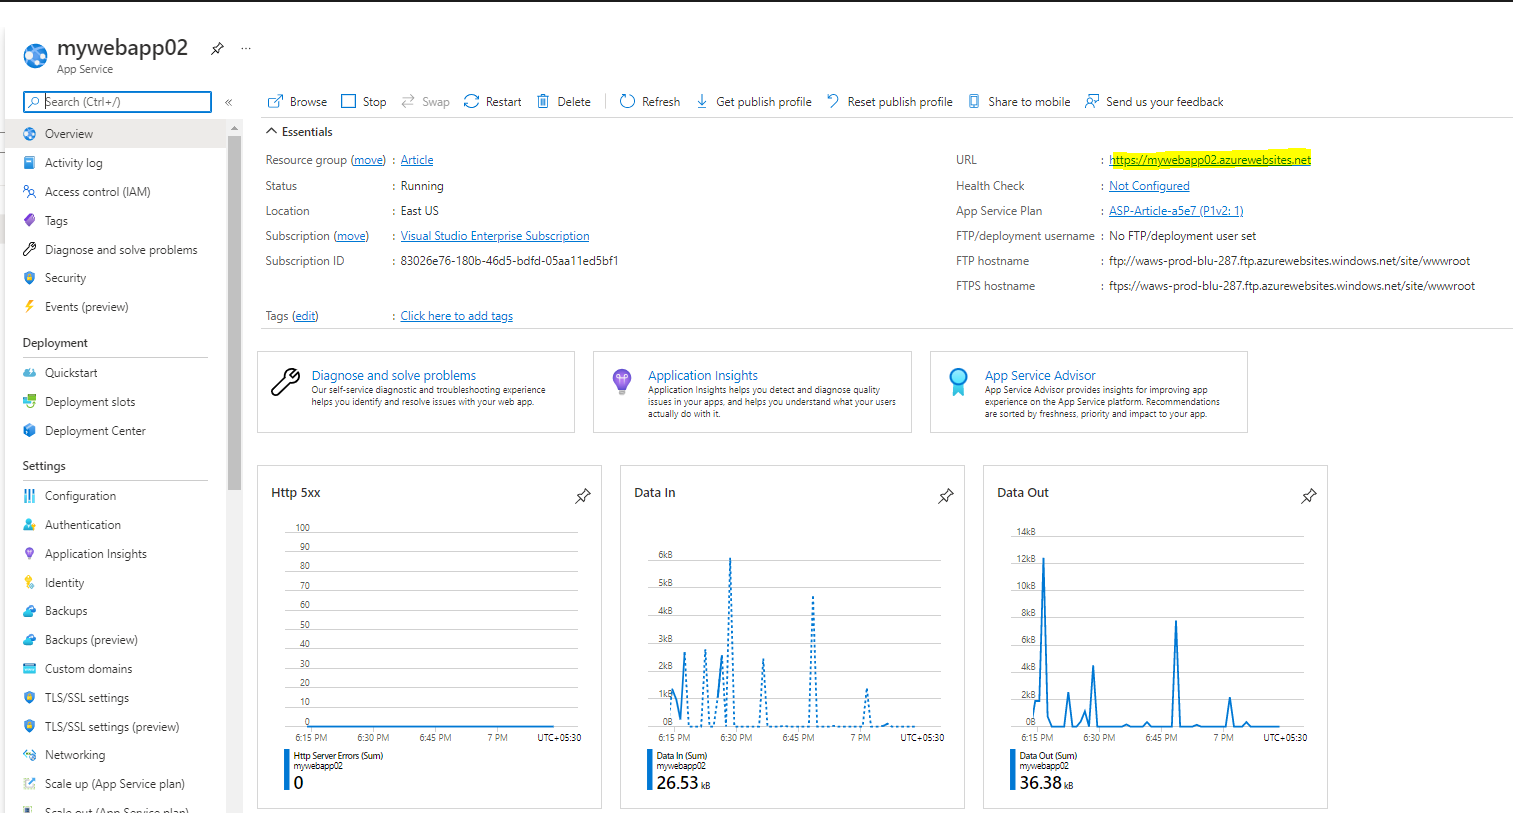Select Configuration under Settings
This screenshot has width=1513, height=813.
click(80, 496)
